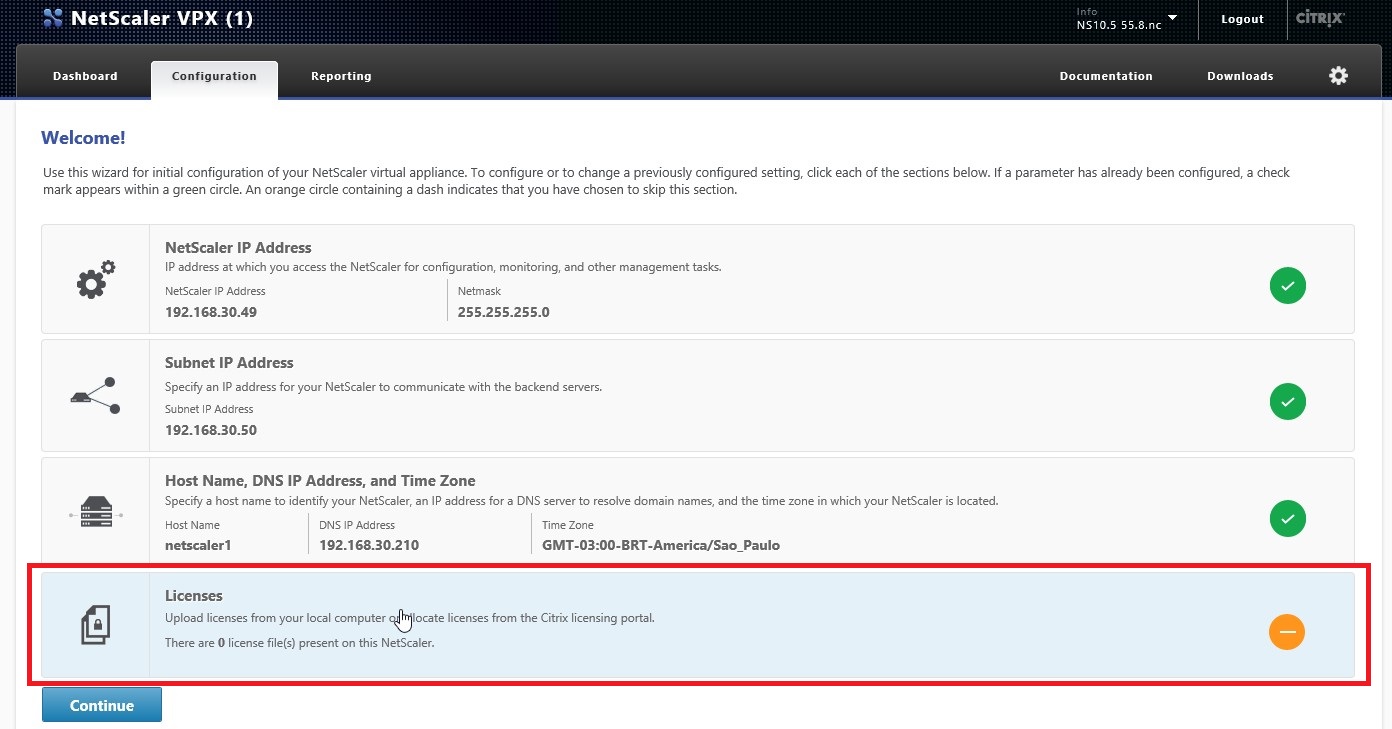The image size is (1392, 729).
Task: Open the Licenses section title
Action: tap(194, 595)
